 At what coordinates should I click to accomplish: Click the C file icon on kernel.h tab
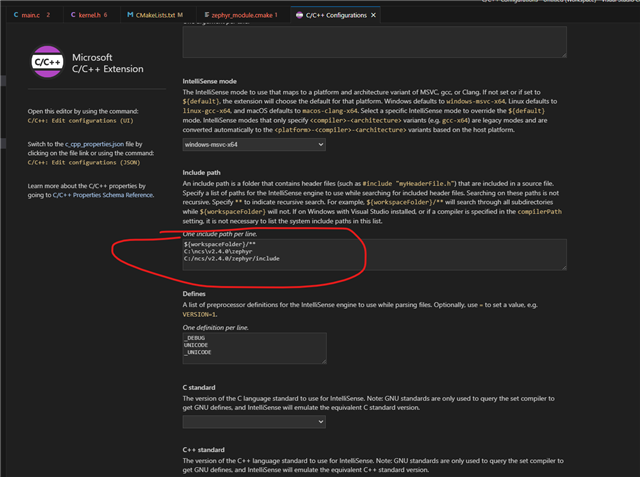click(73, 15)
